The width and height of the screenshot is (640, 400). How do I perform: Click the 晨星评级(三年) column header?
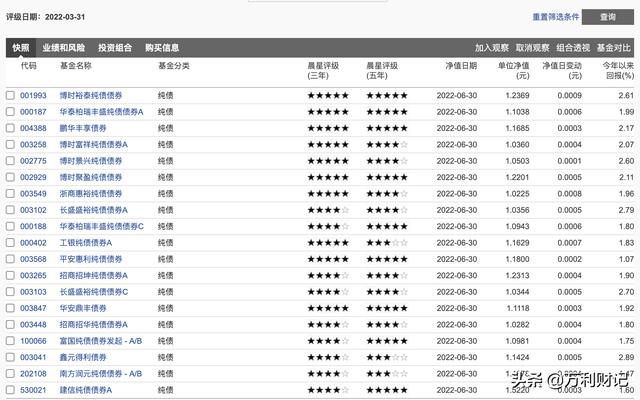[x=323, y=71]
